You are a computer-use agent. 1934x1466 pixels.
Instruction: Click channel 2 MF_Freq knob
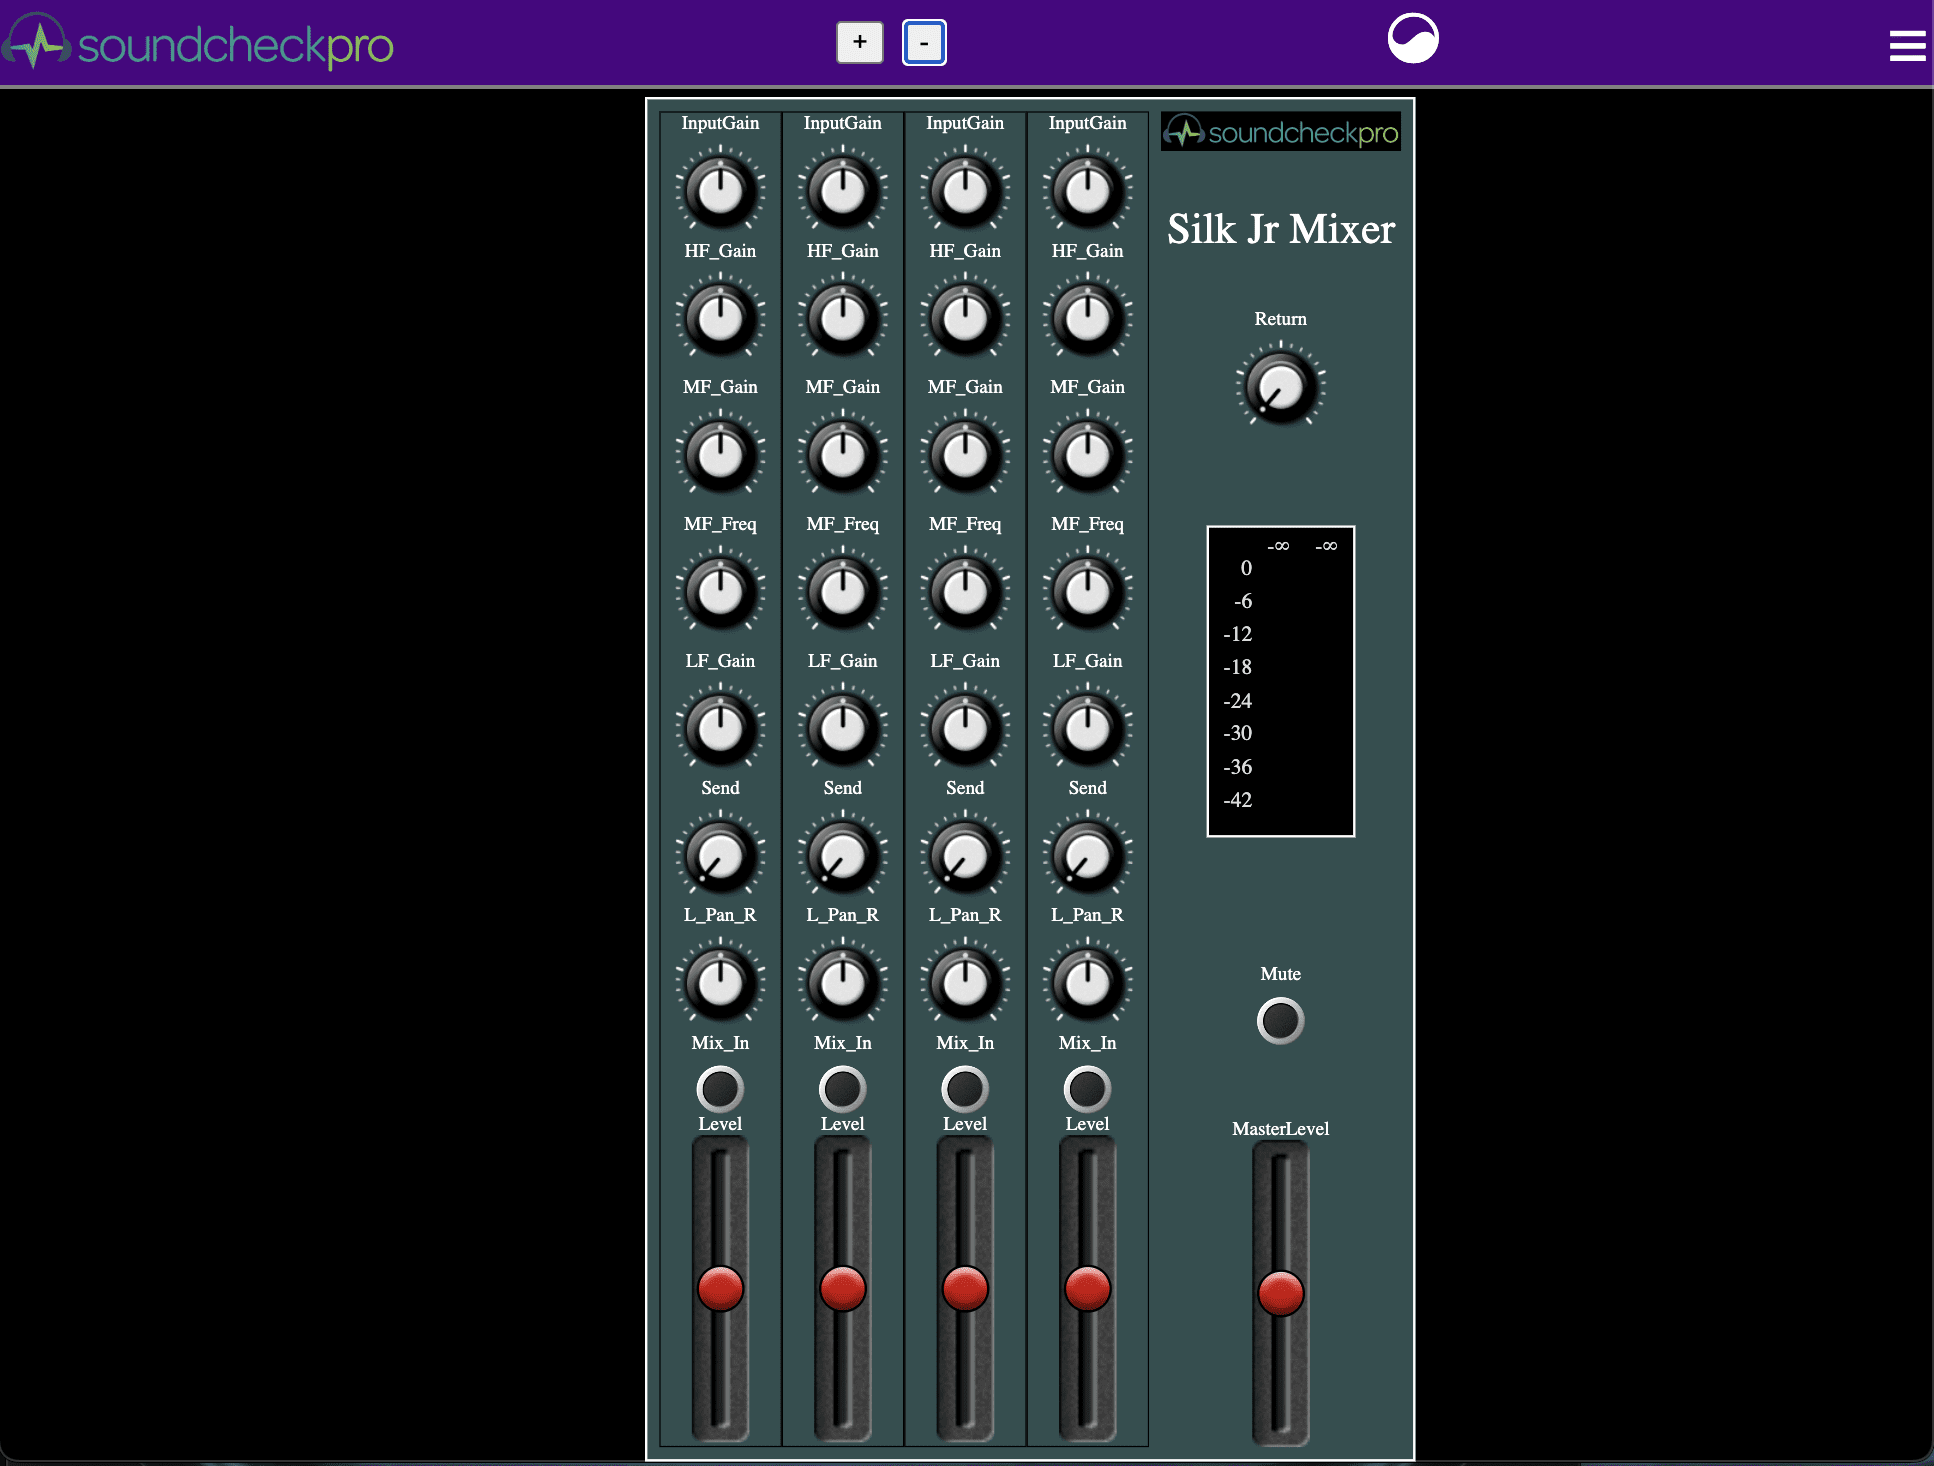tap(843, 591)
